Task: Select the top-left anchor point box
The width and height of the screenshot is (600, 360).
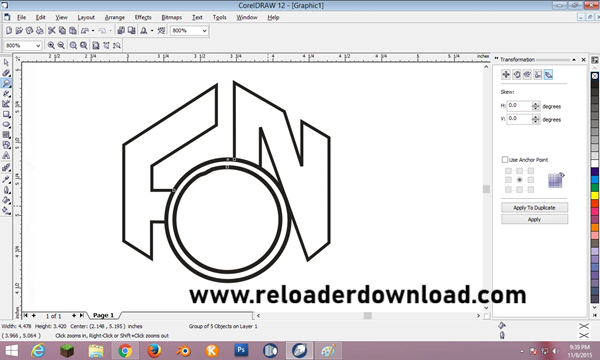Action: 508,171
